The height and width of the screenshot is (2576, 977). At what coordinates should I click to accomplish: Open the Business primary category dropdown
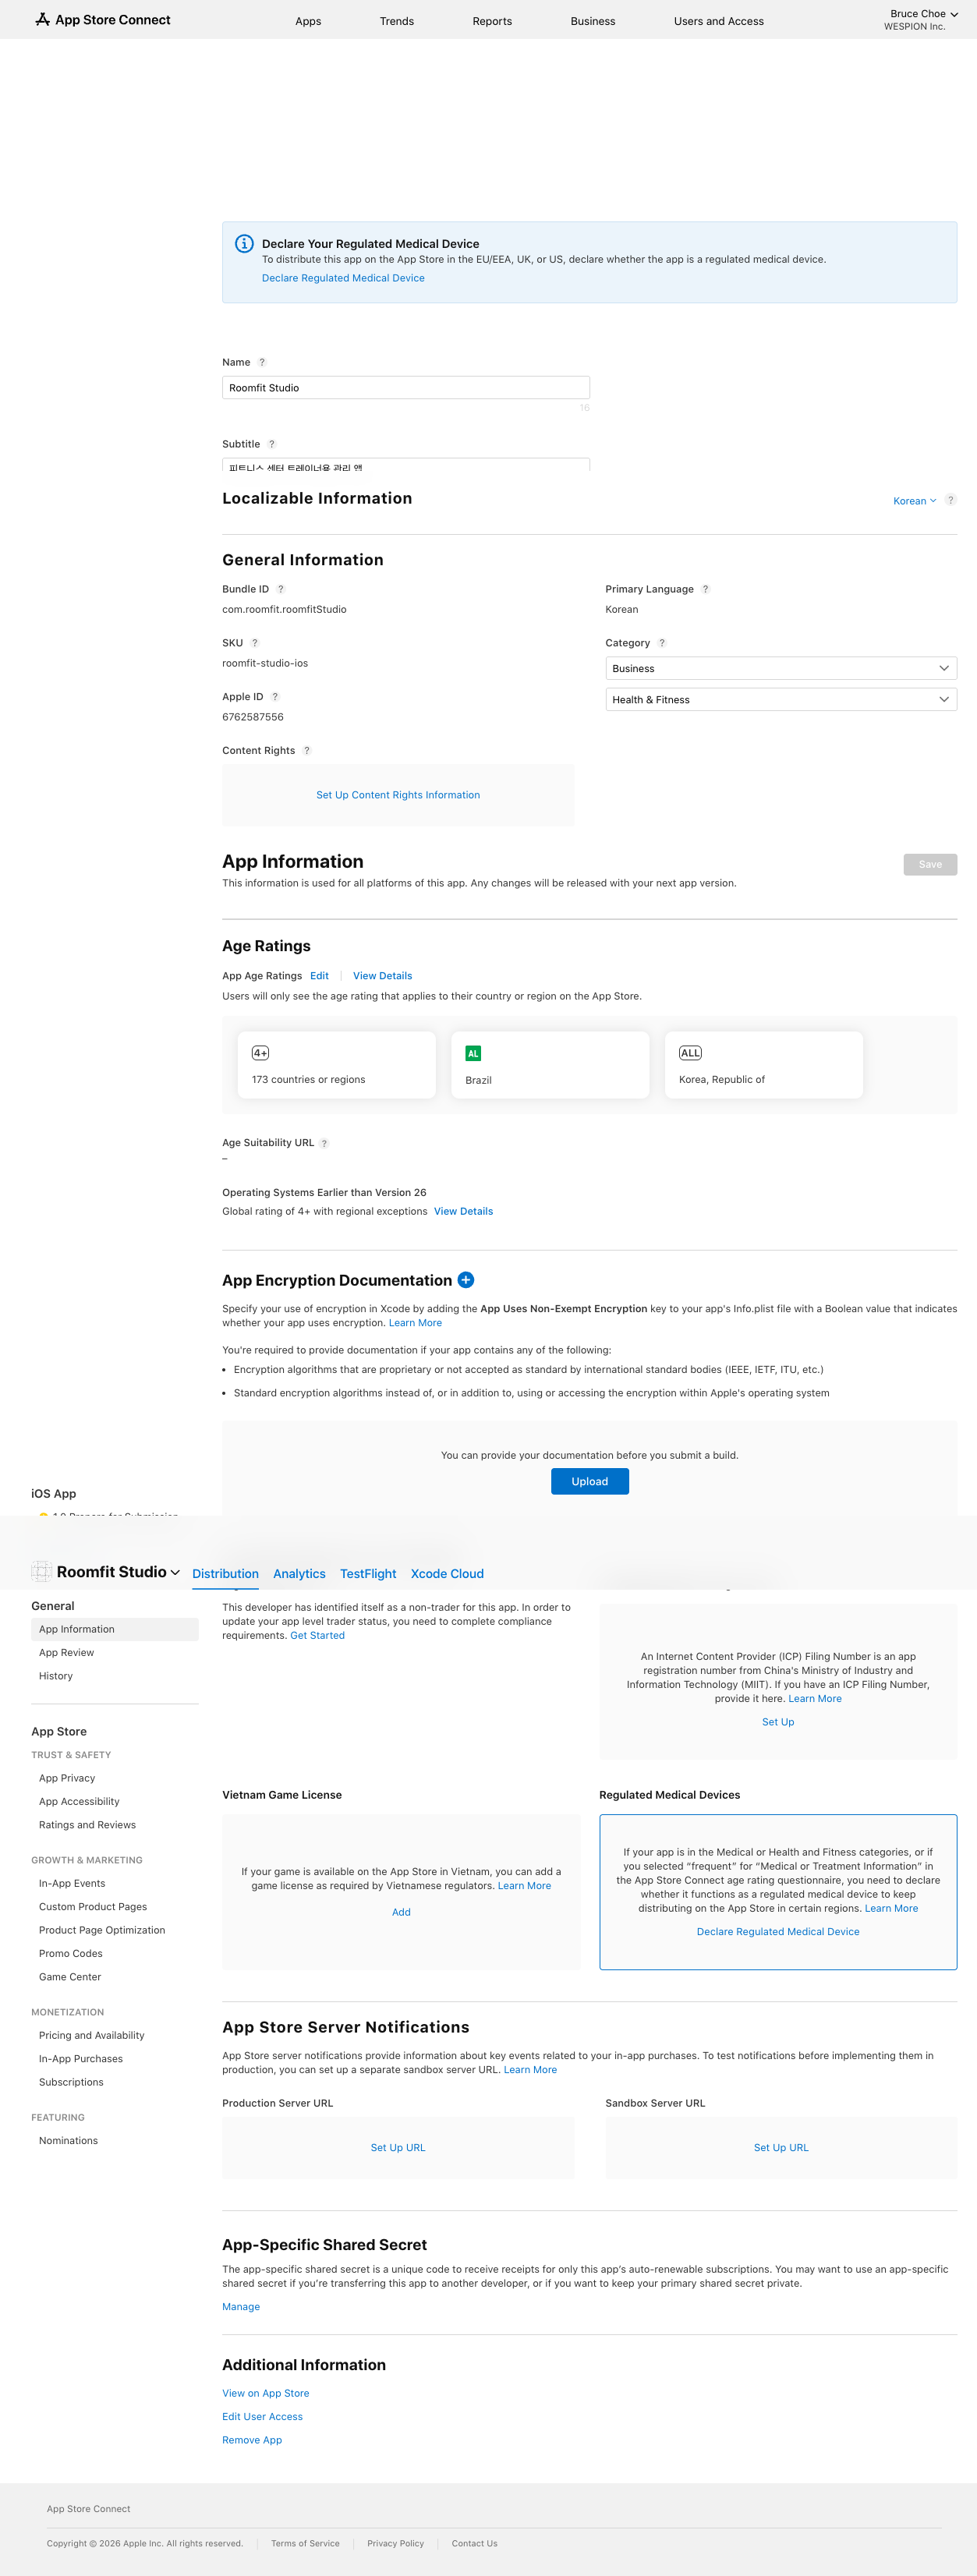(780, 668)
